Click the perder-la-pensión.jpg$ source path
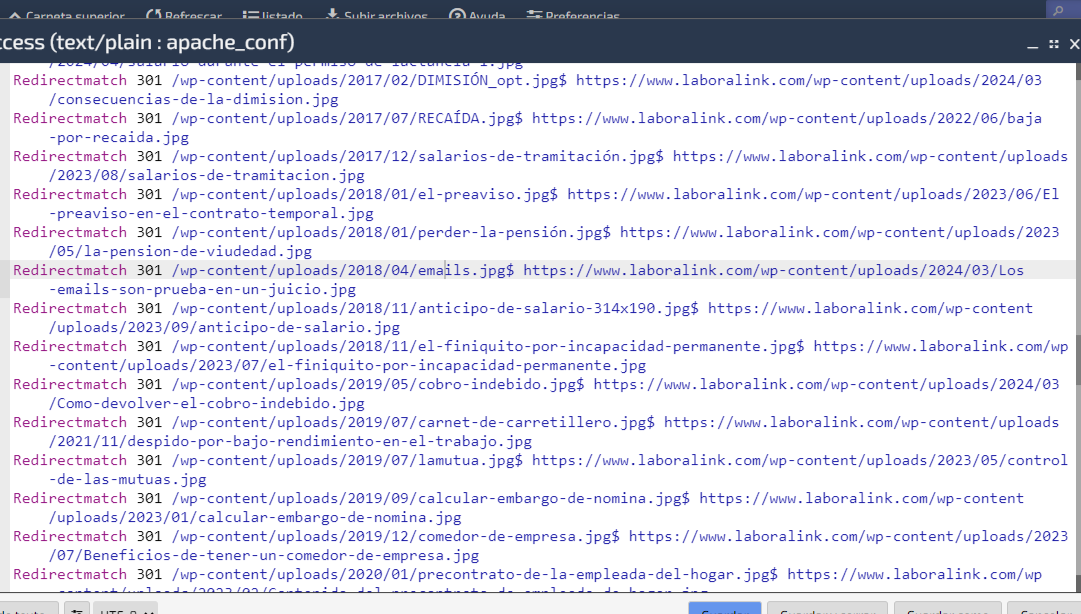Viewport: 1081px width, 614px height. click(x=391, y=232)
